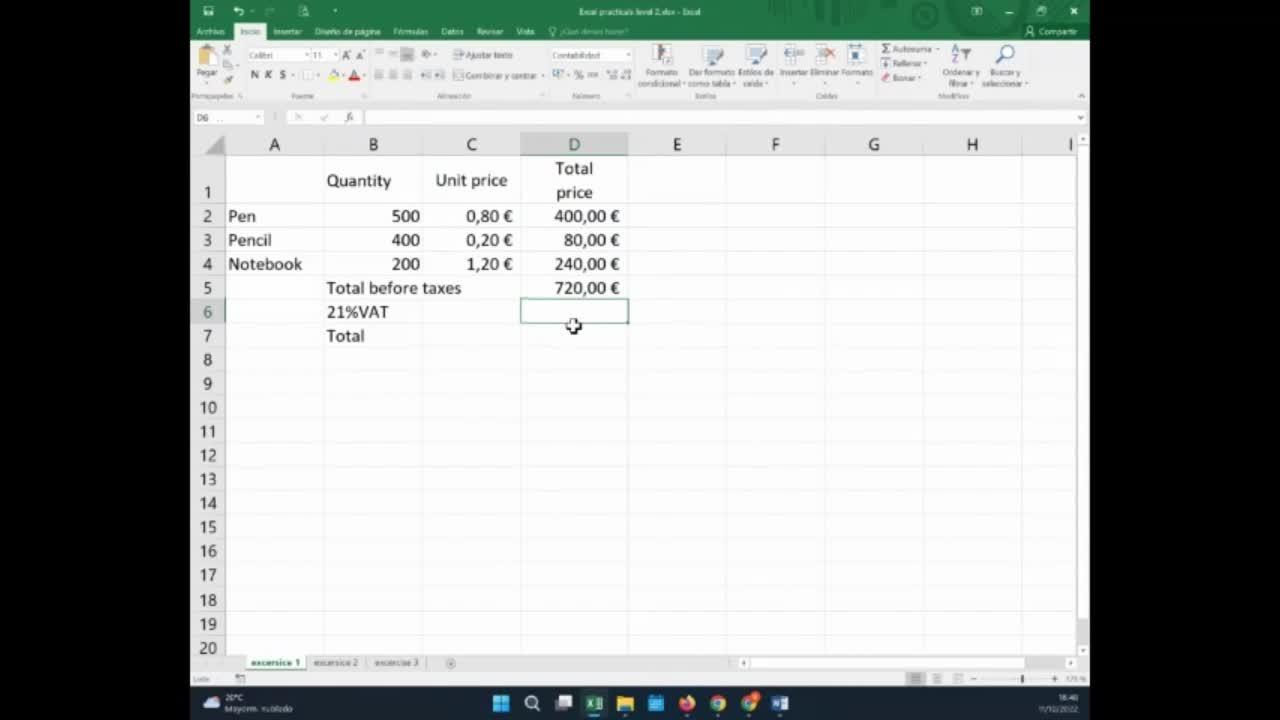Toggle underline with the S button
Viewport: 1280px width, 720px height.
pos(282,75)
